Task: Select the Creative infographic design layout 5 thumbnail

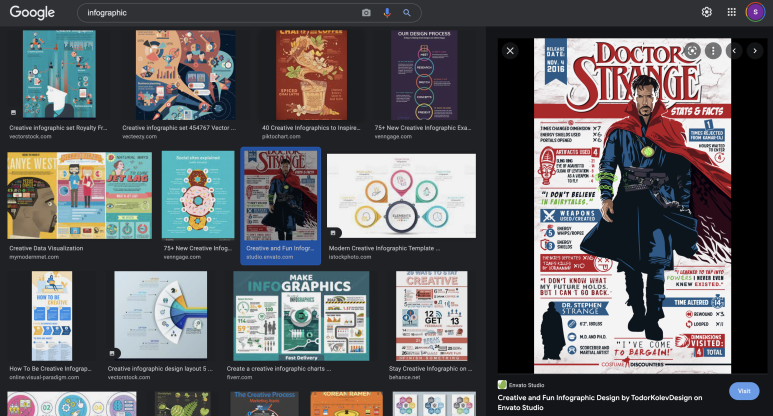Action: (x=160, y=315)
